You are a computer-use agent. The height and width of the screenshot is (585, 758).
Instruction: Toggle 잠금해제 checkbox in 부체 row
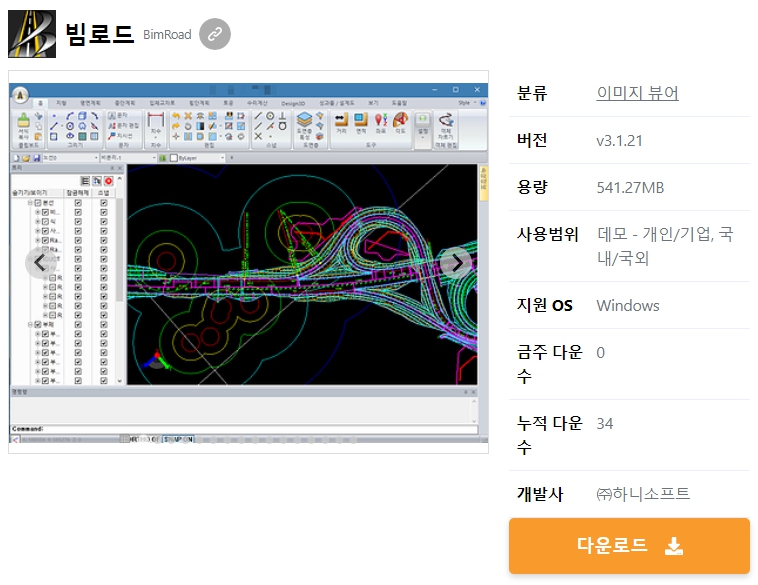click(78, 324)
